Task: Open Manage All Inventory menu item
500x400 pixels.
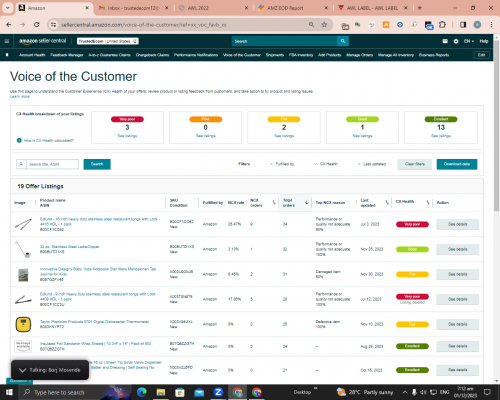Action: (396, 55)
